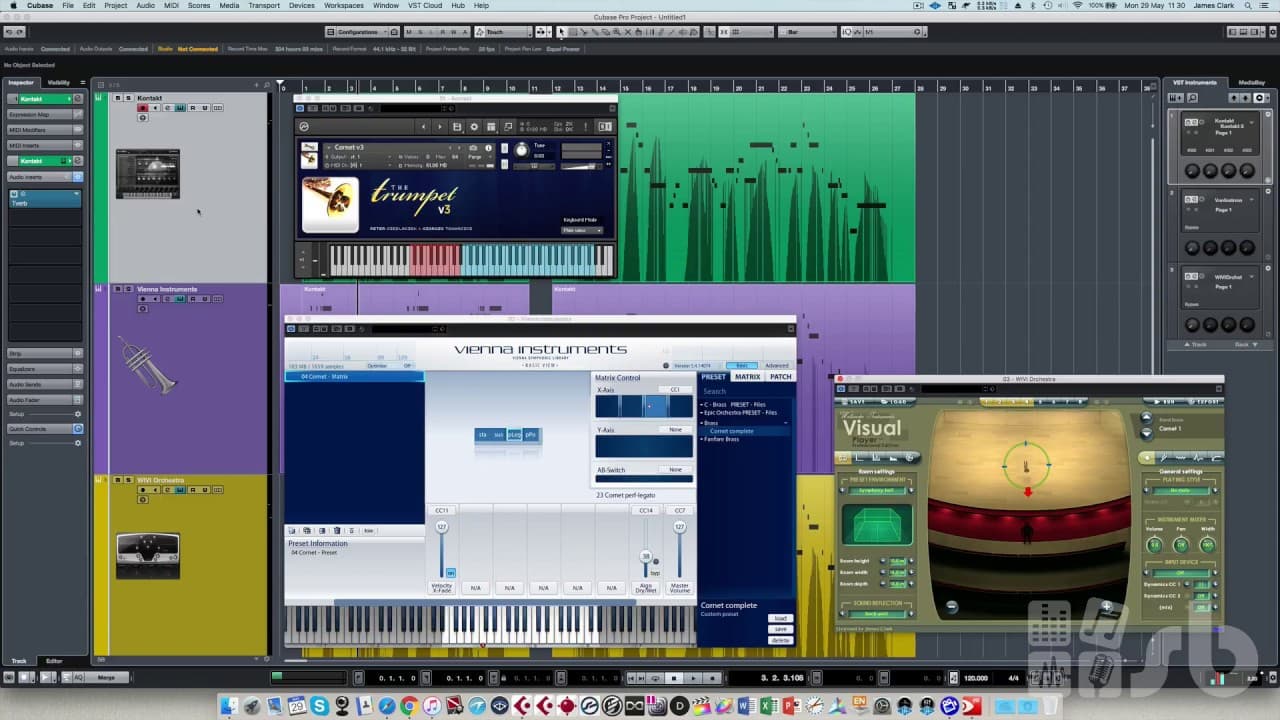This screenshot has width=1280, height=720.
Task: Expand the Quick Controls inspector section
Action: [x=45, y=429]
